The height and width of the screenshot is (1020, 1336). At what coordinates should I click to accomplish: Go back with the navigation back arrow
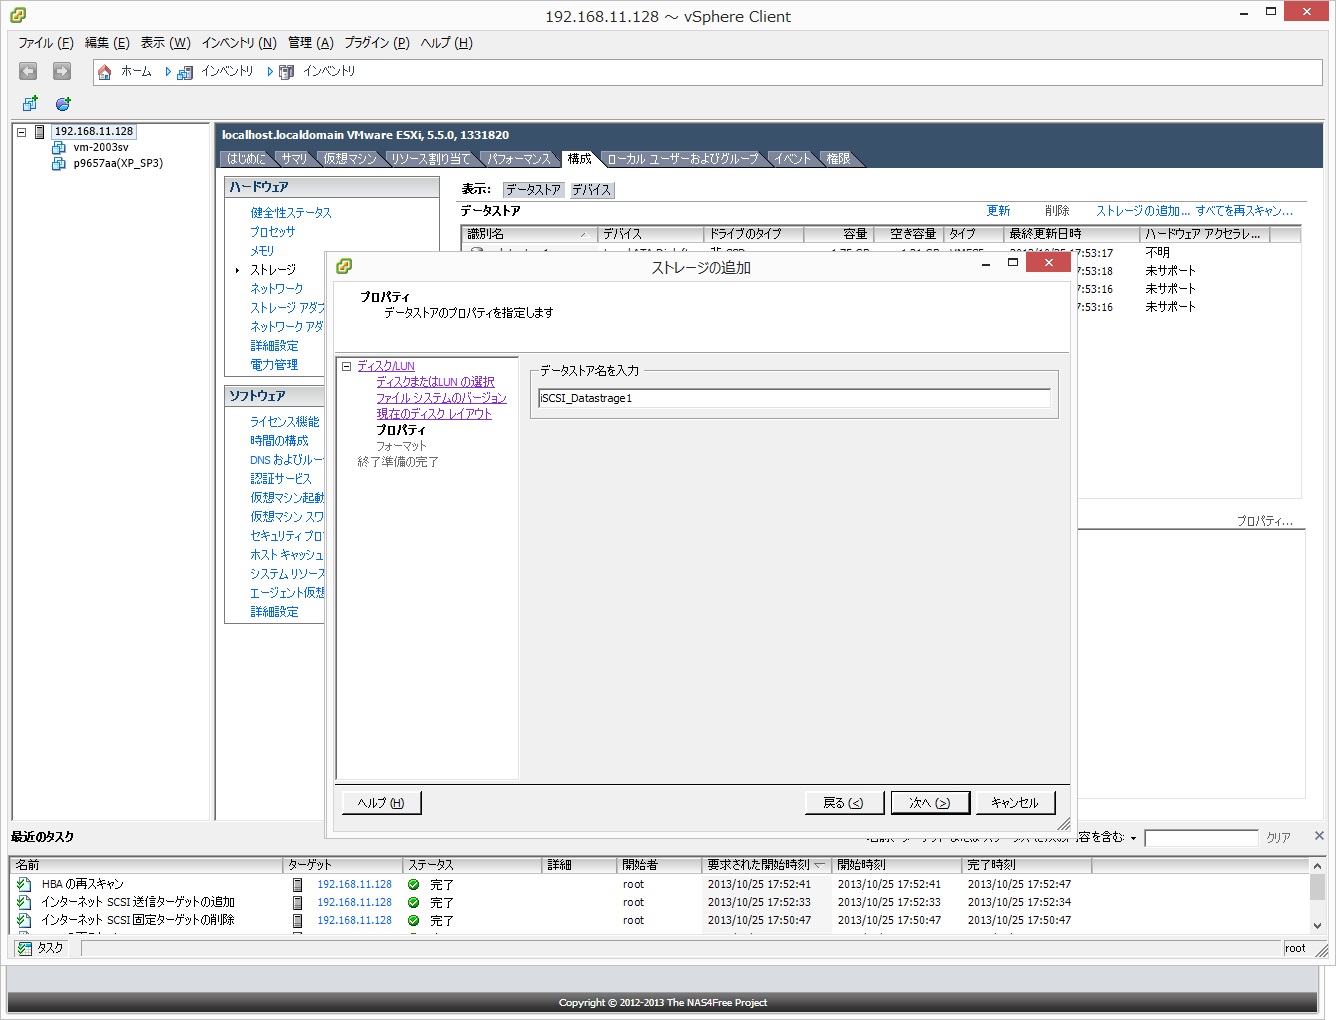point(28,71)
